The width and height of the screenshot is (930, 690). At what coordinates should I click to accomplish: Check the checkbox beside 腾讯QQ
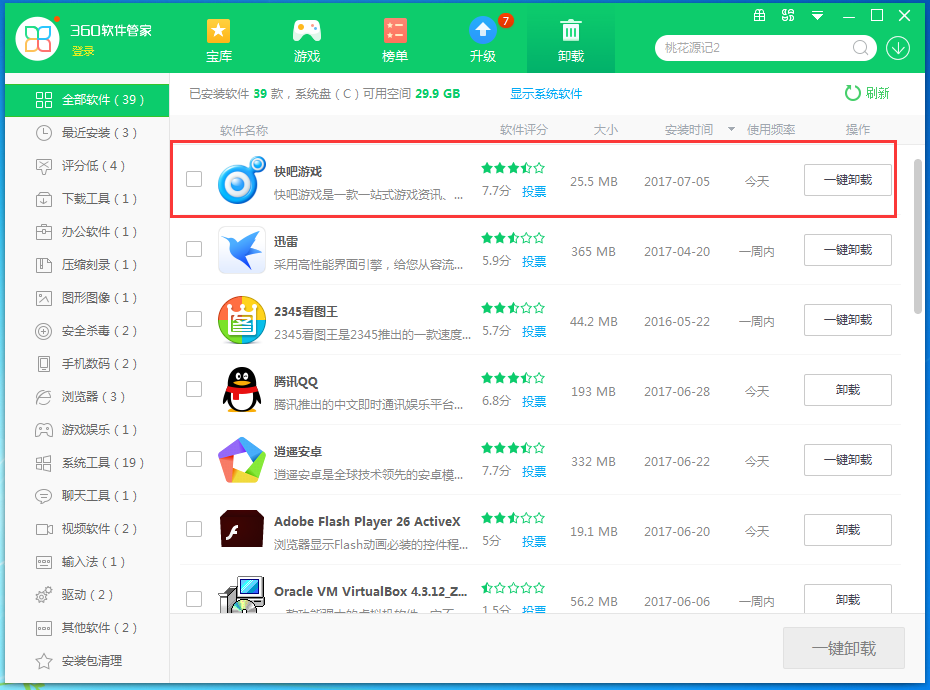pos(194,390)
